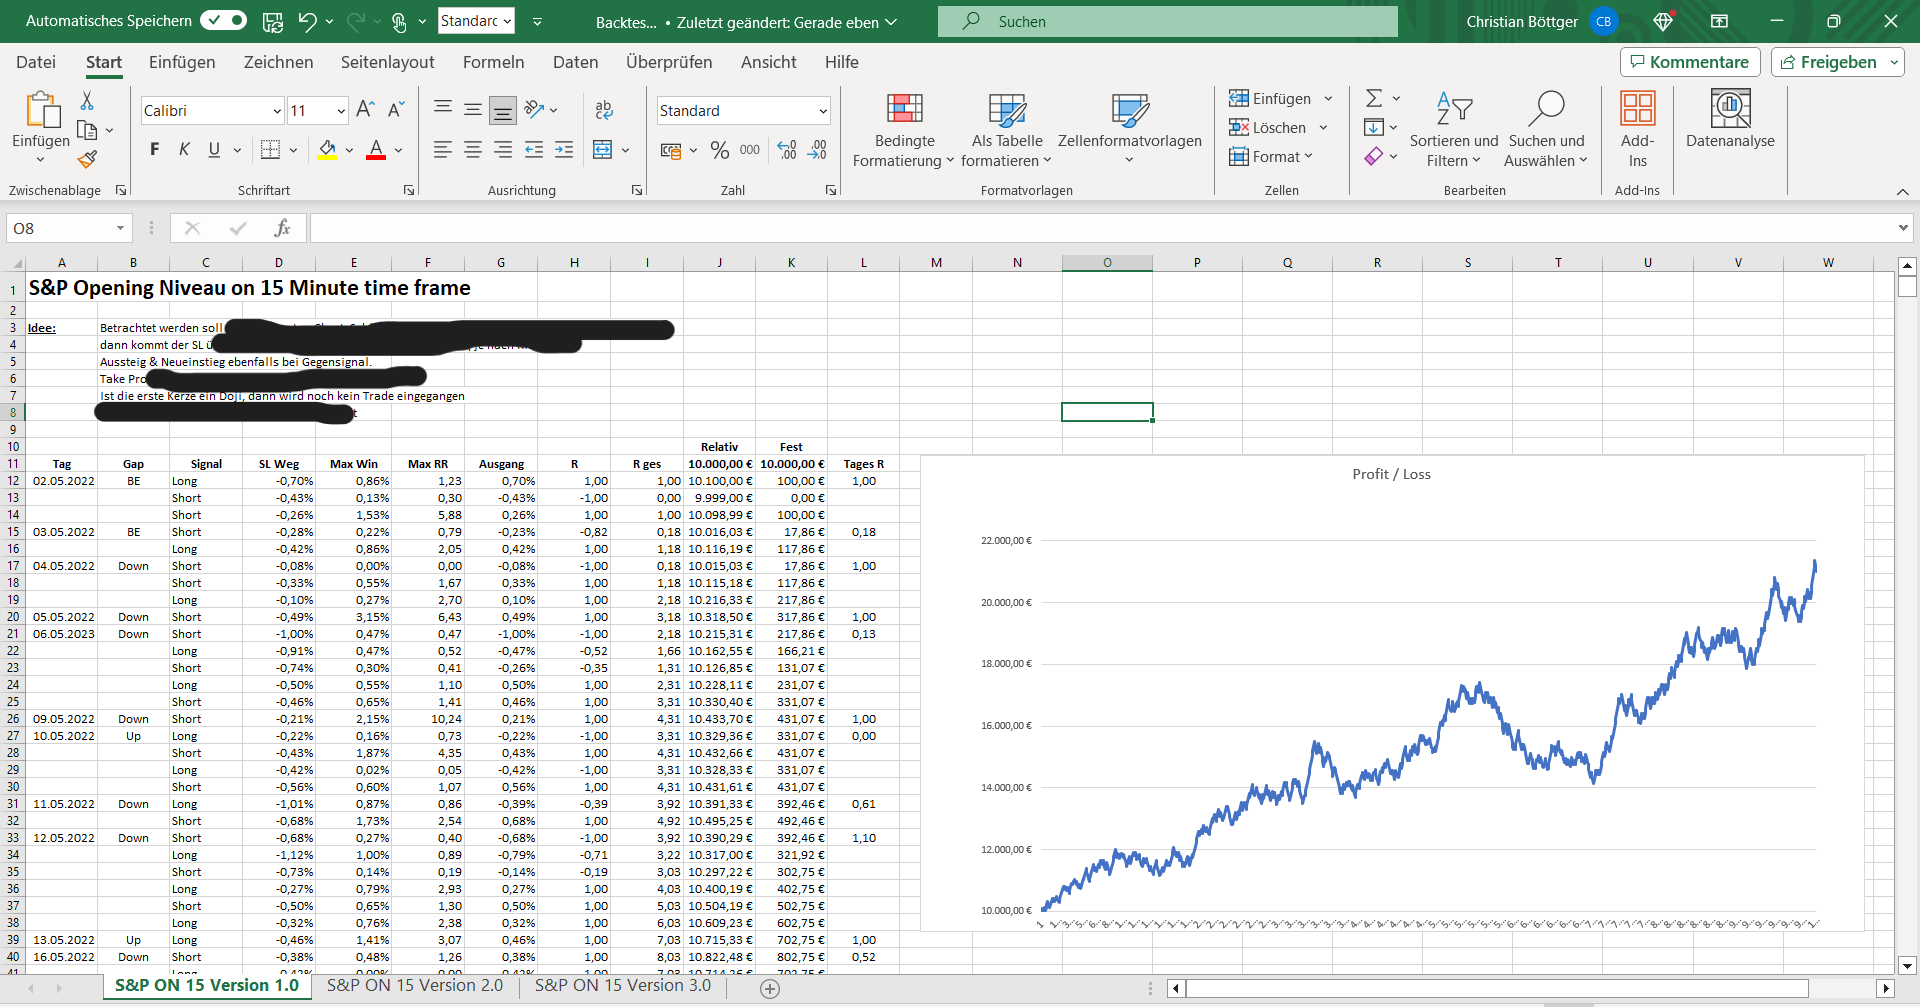The image size is (1920, 1007).
Task: Expand the Calibri font name dropdown
Action: coord(277,111)
